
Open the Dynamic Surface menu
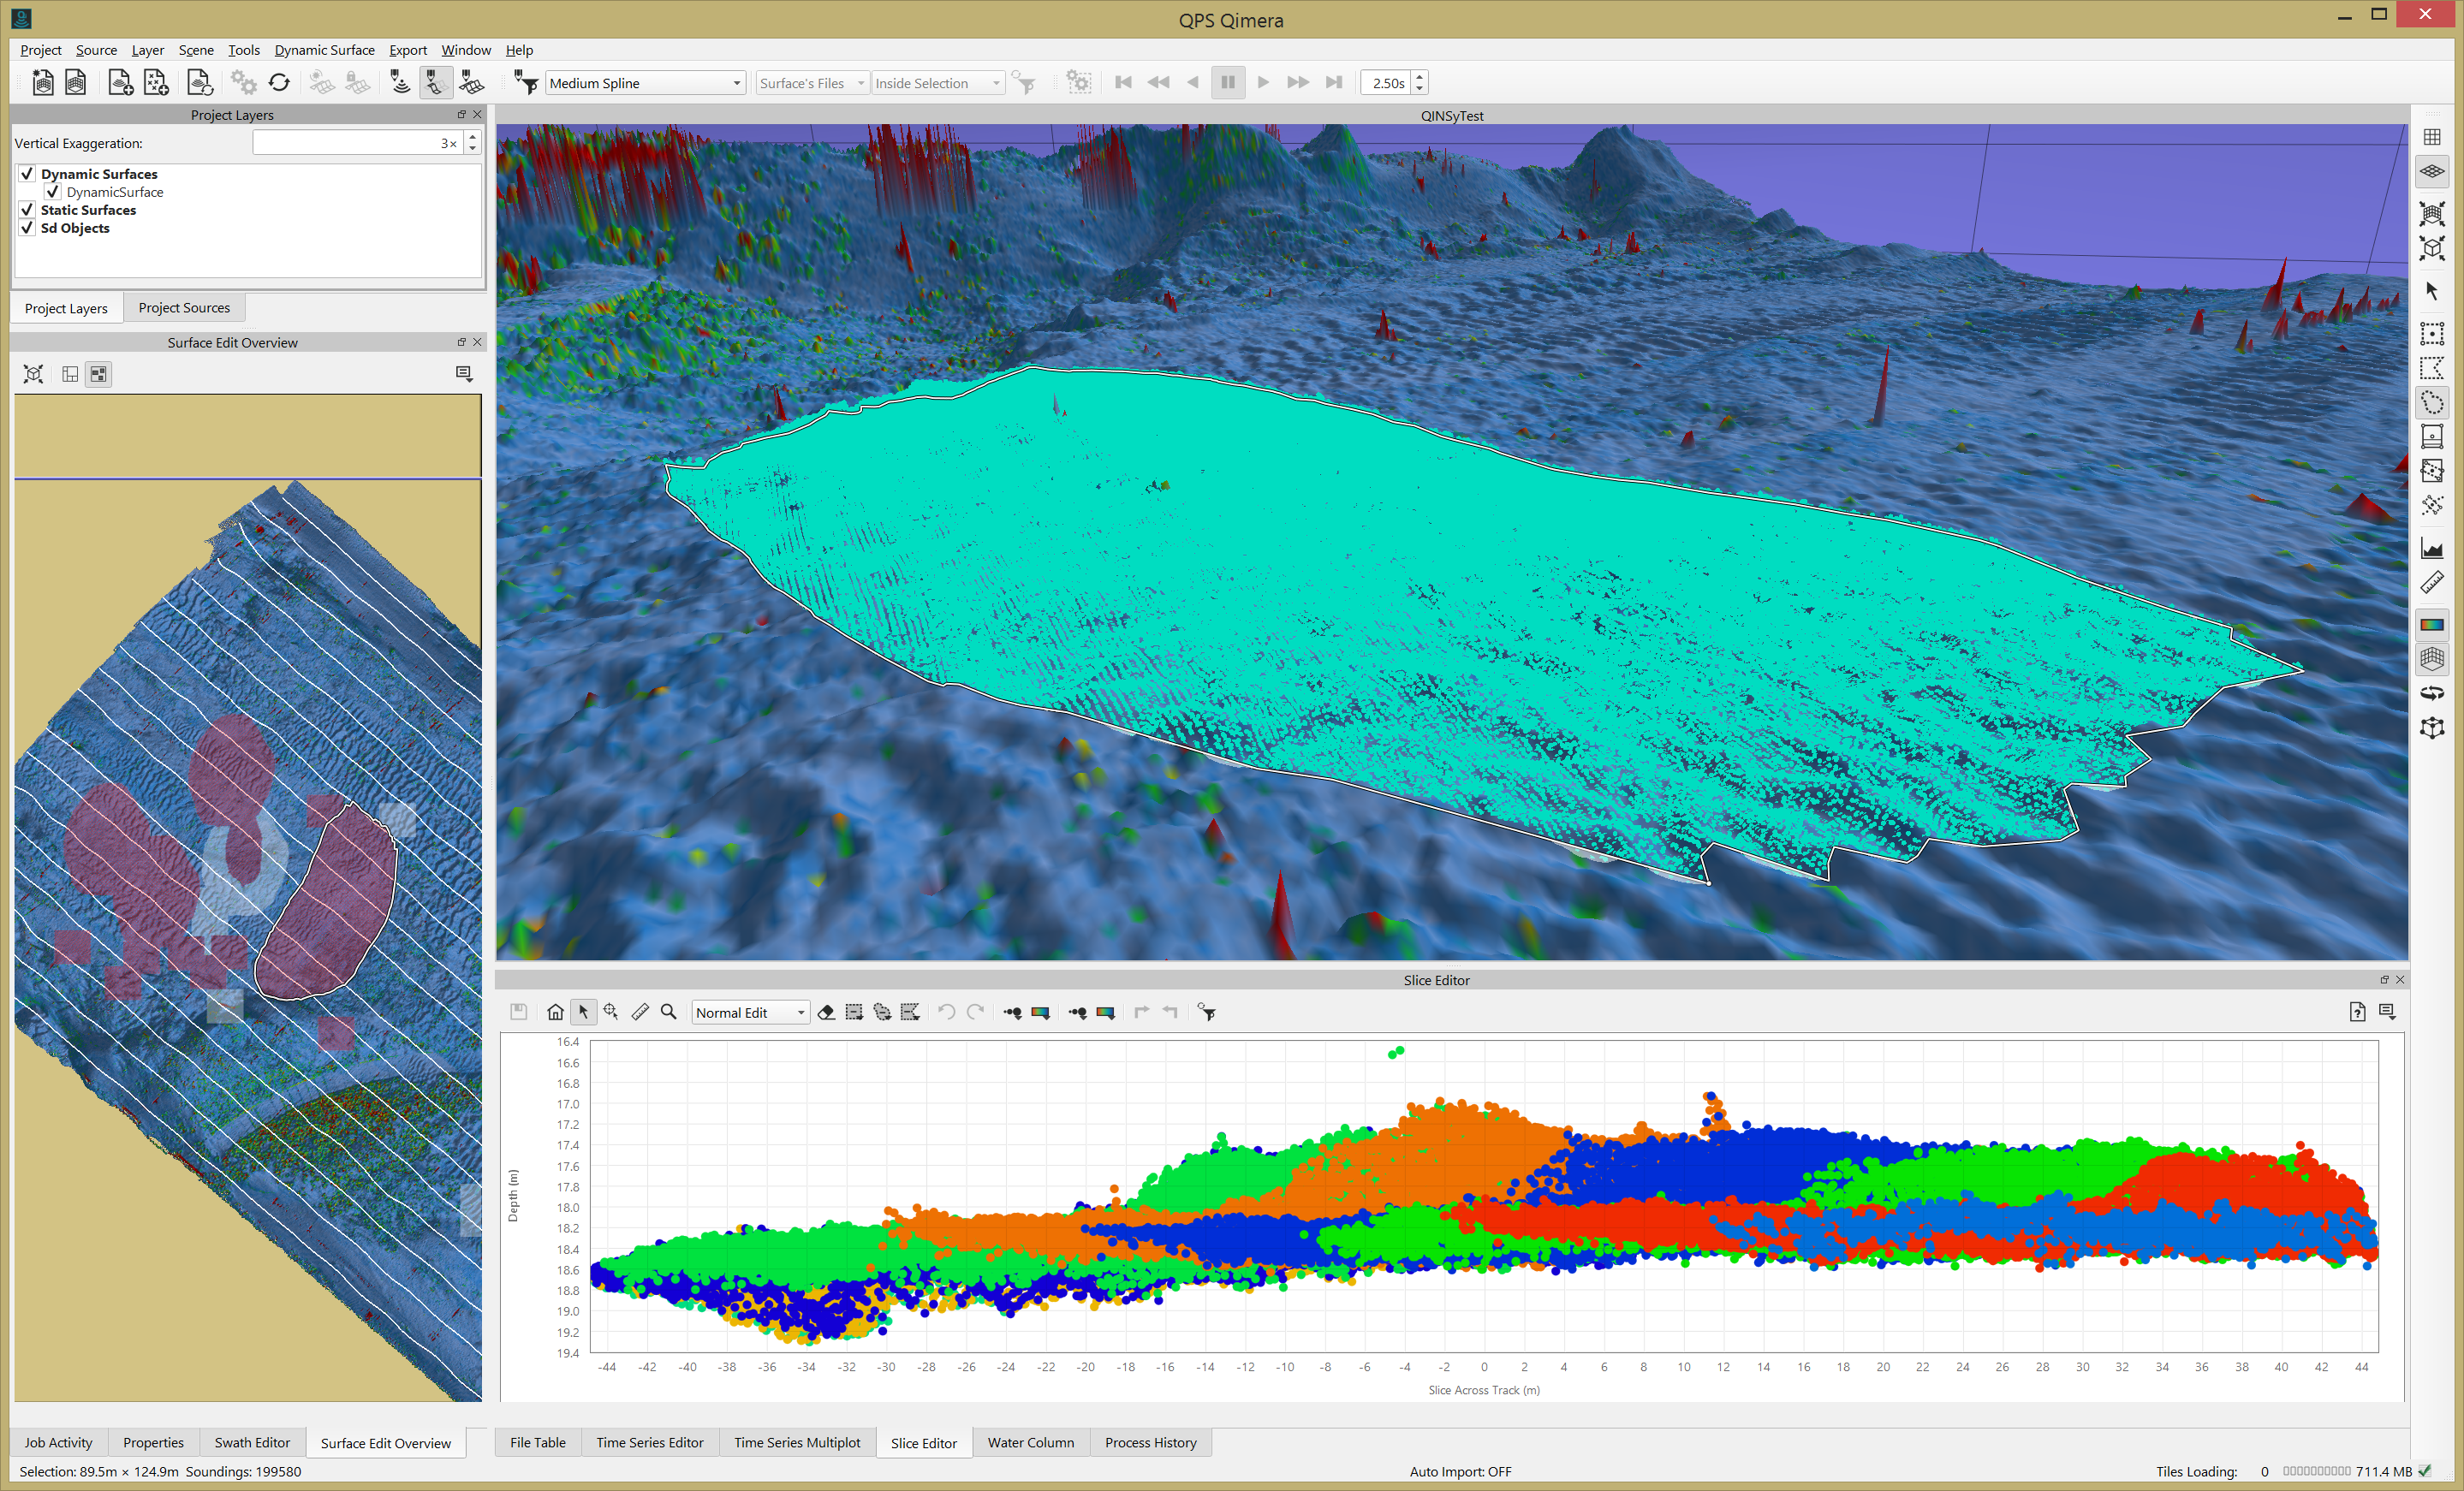click(324, 50)
